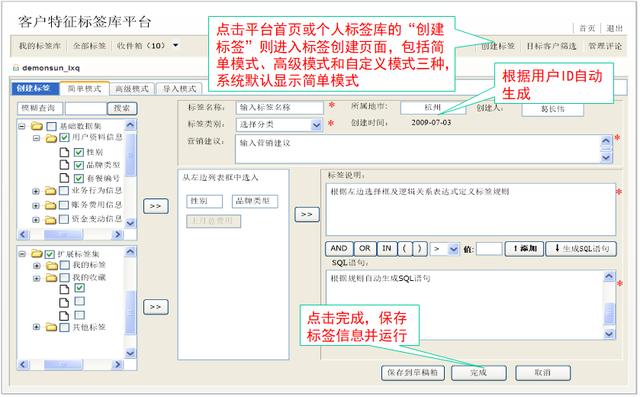Screen dimensions: 640x397
Task: Click the 账务费用信息 folder icon
Action: click(x=50, y=205)
